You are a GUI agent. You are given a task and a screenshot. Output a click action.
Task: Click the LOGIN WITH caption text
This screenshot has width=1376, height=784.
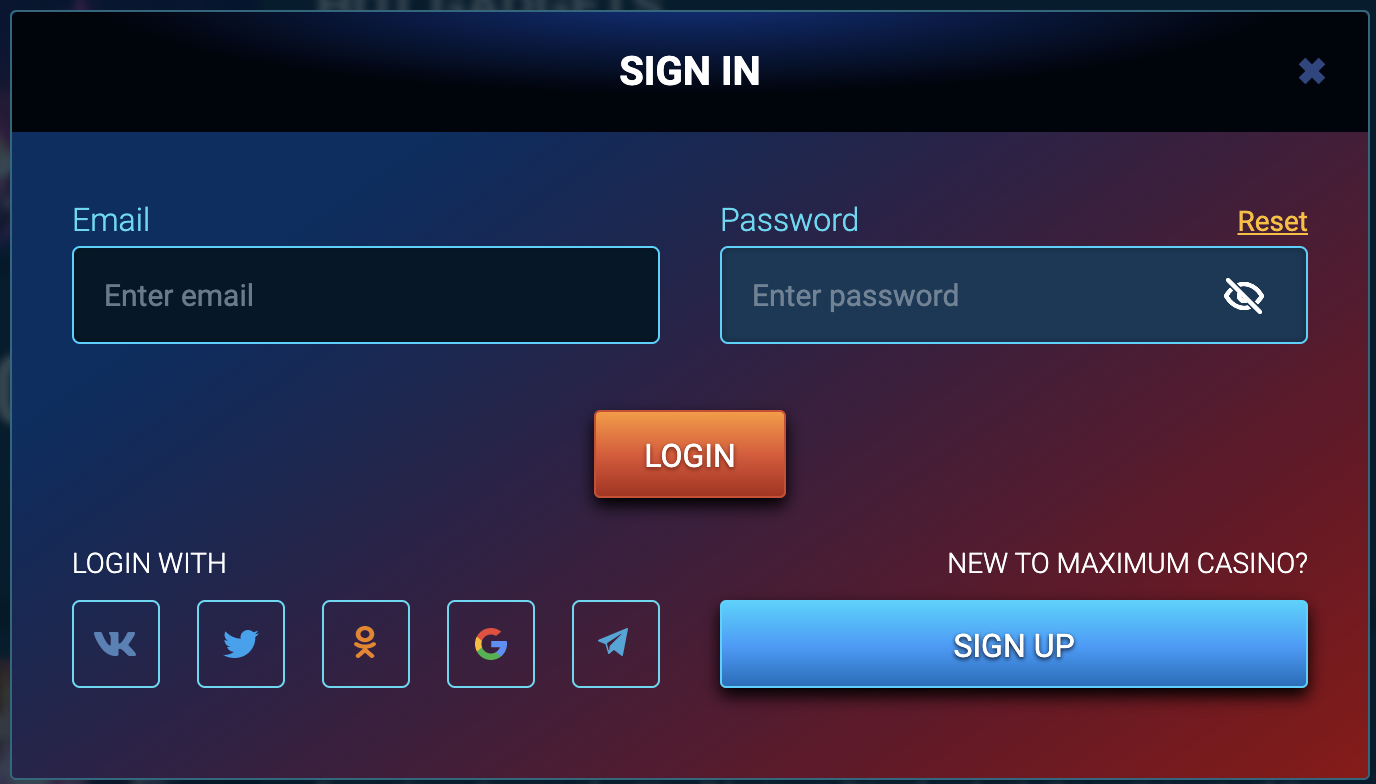[149, 564]
